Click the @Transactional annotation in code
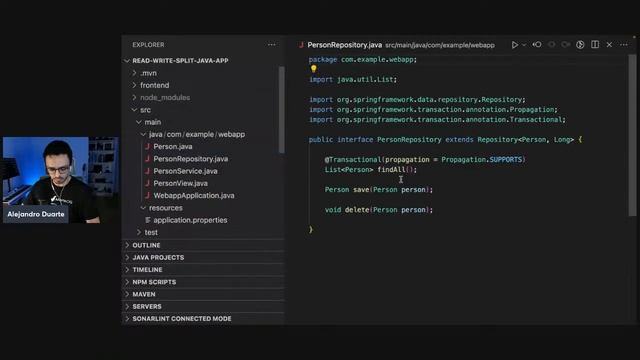640x360 pixels. pos(353,160)
